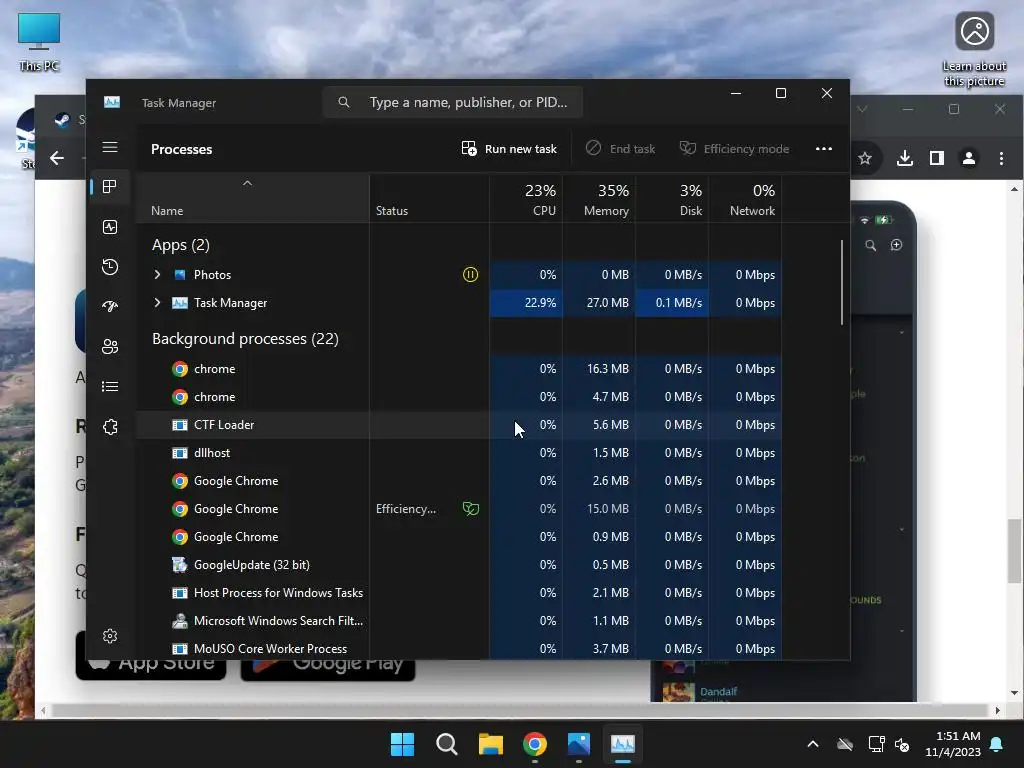This screenshot has width=1024, height=768.
Task: Open Task Manager hamburger navigation menu
Action: pyautogui.click(x=110, y=147)
